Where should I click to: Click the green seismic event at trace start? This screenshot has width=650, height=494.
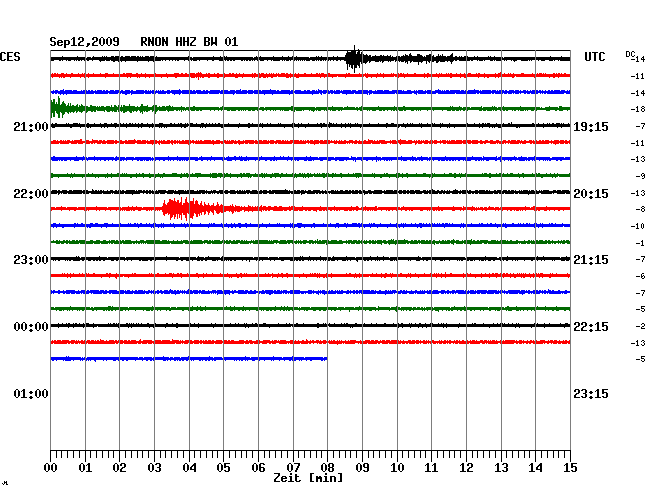(59, 108)
